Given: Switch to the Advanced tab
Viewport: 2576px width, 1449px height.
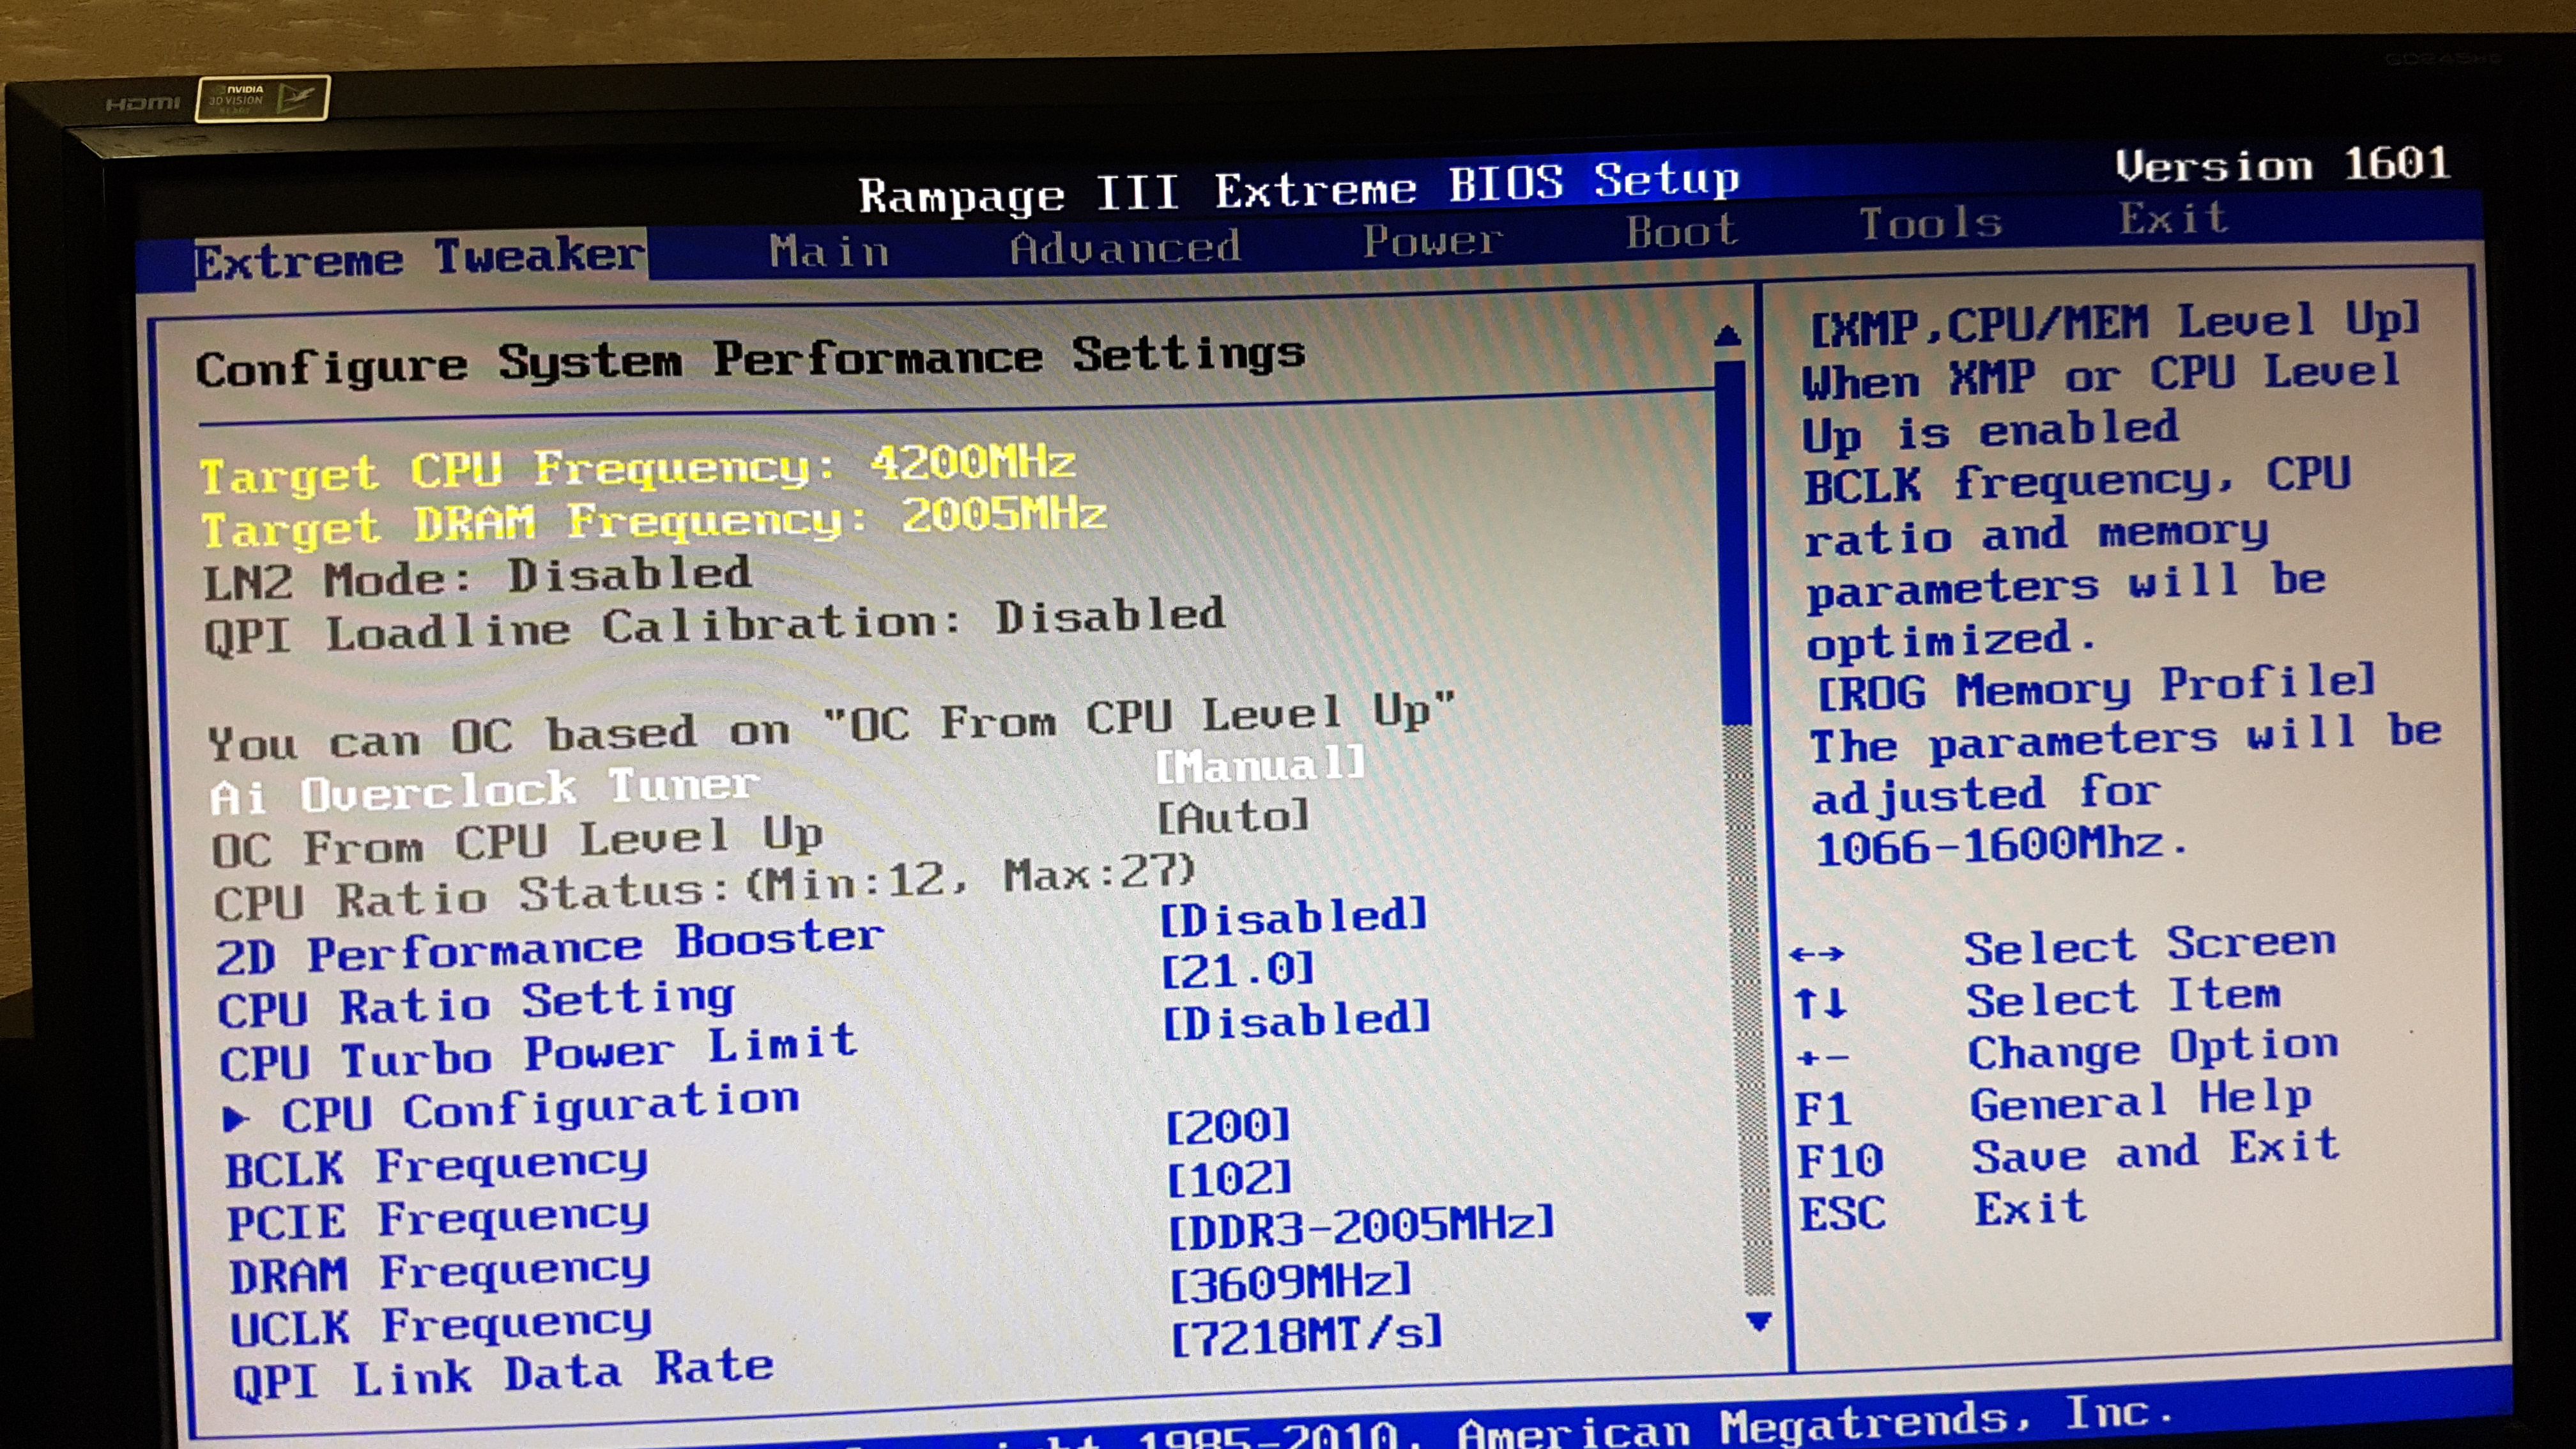Looking at the screenshot, I should [1125, 247].
